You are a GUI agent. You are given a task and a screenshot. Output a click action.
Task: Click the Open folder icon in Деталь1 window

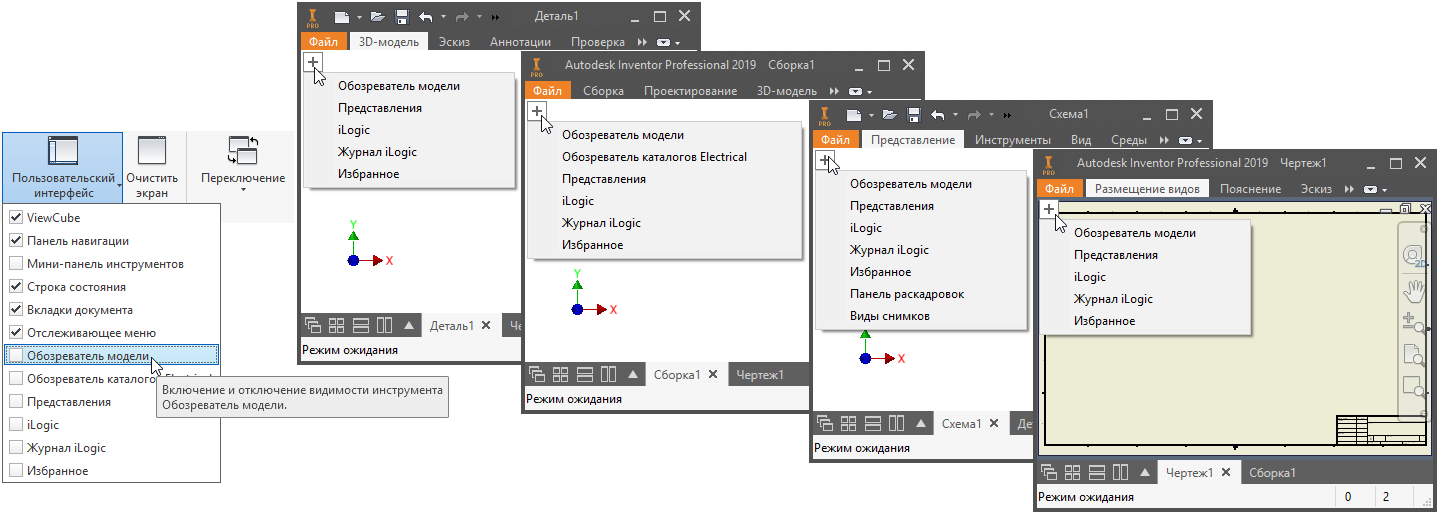[377, 17]
